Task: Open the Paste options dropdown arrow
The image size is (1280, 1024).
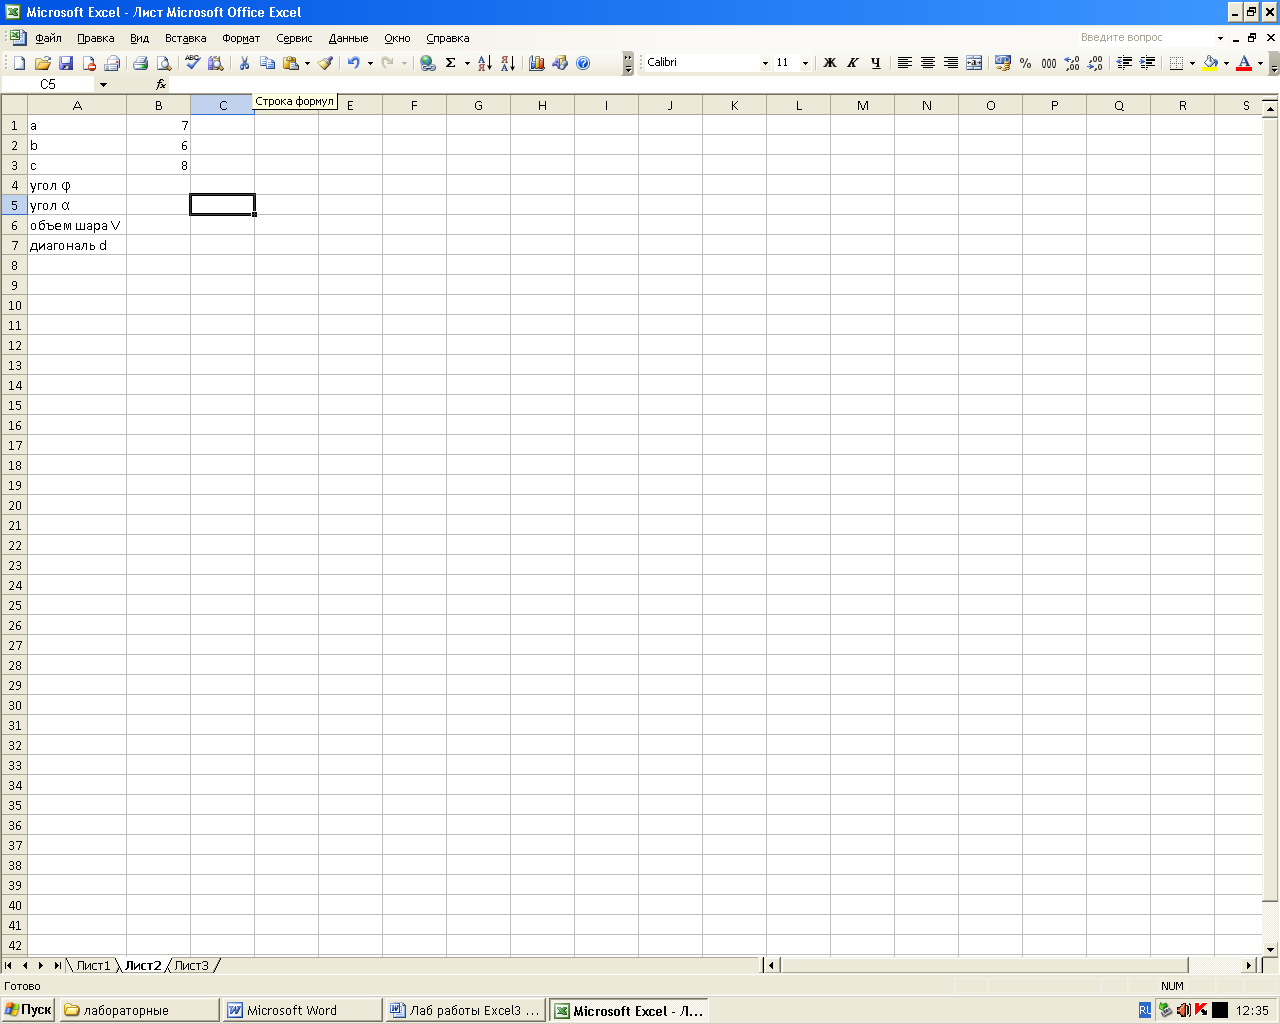Action: pyautogui.click(x=307, y=63)
